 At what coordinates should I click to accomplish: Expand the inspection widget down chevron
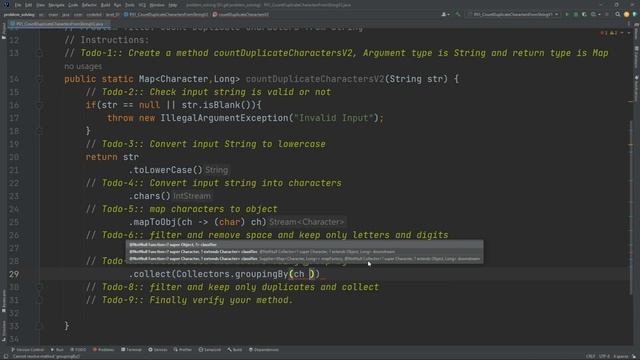point(629,33)
